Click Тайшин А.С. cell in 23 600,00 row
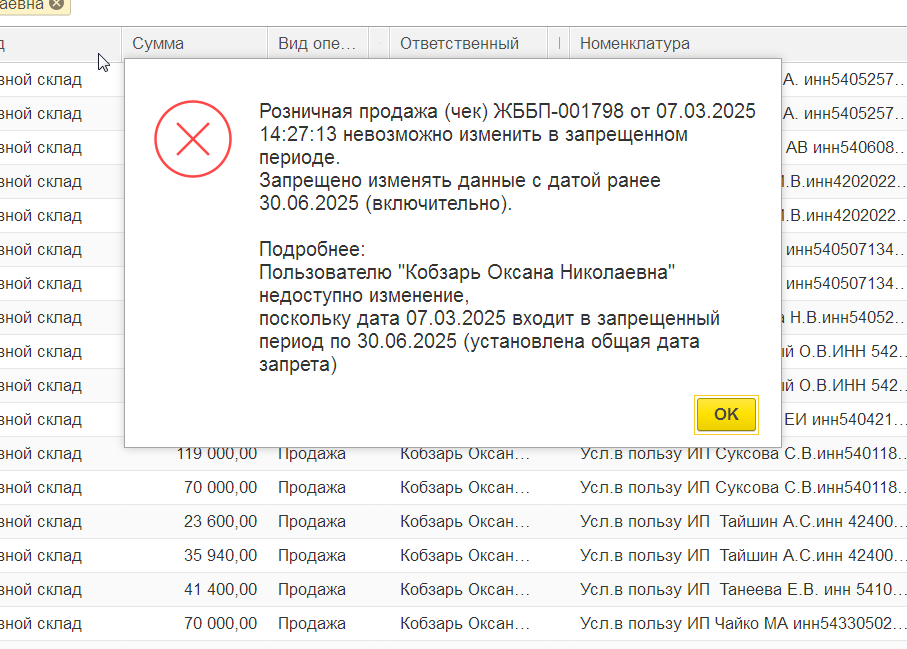 (x=738, y=521)
